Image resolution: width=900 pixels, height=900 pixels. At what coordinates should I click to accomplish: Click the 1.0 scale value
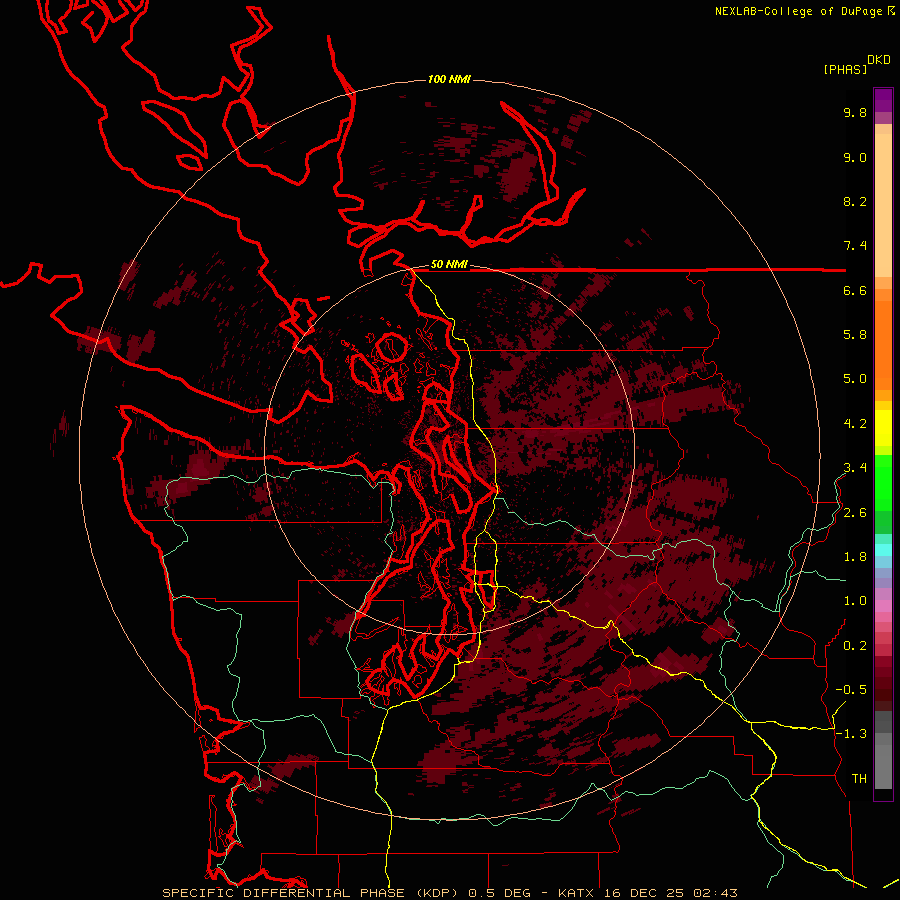855,601
